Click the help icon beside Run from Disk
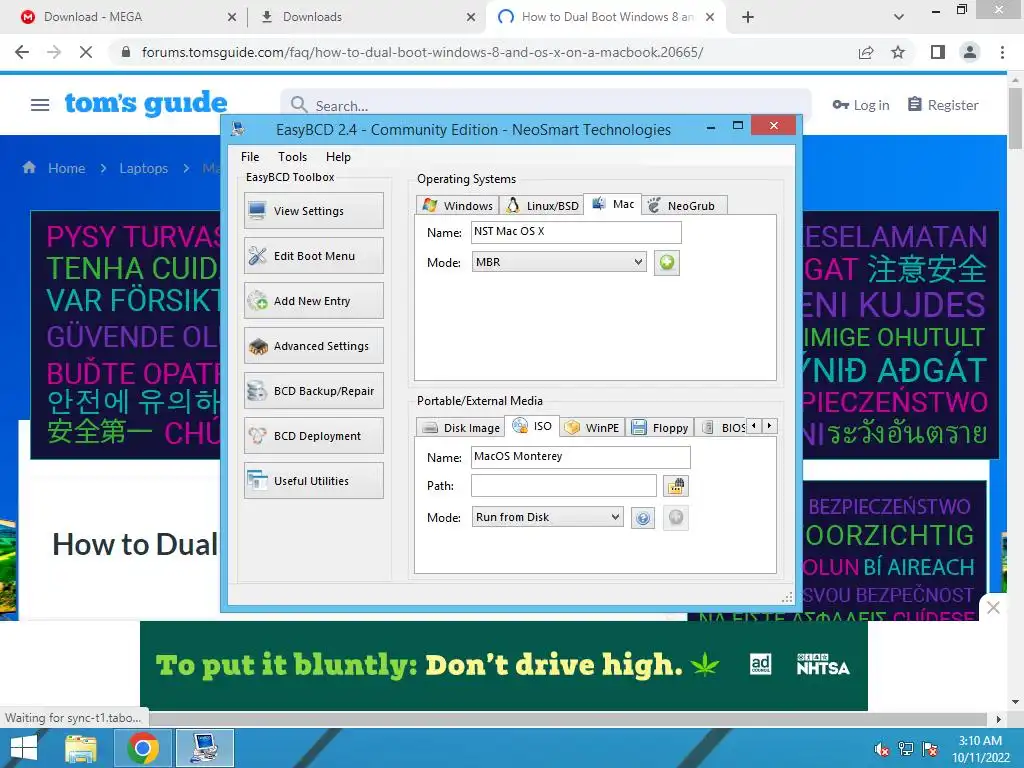 click(643, 518)
